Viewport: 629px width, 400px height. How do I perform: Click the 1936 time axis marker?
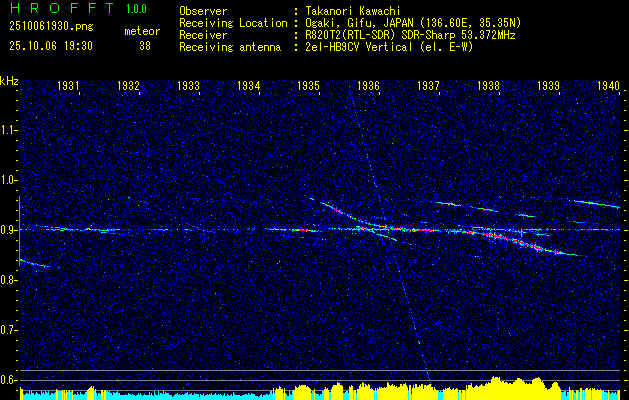click(368, 85)
